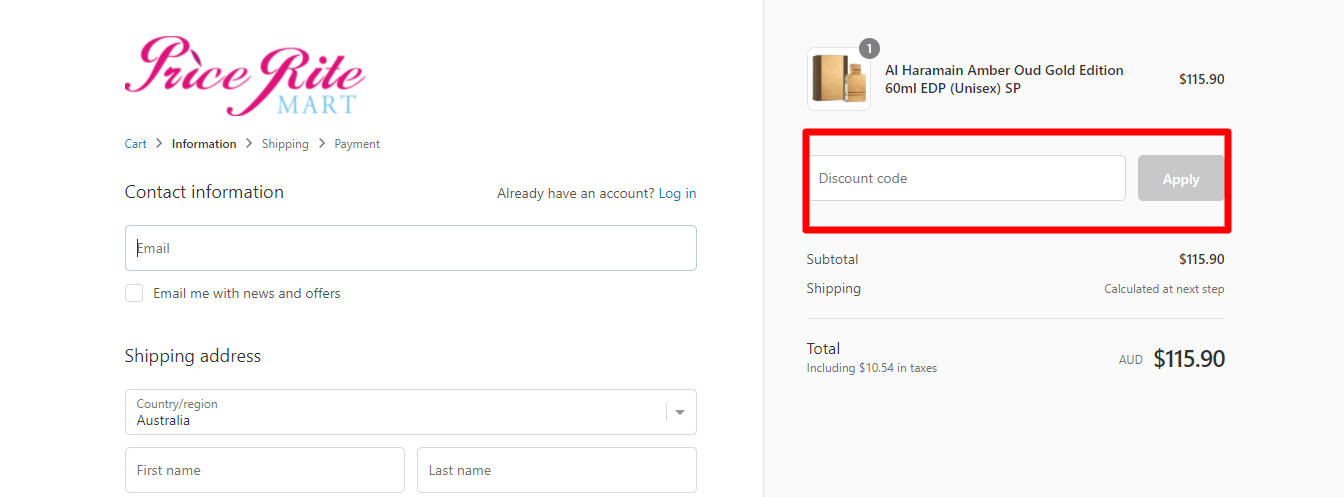Follow the Log in link

(x=677, y=193)
